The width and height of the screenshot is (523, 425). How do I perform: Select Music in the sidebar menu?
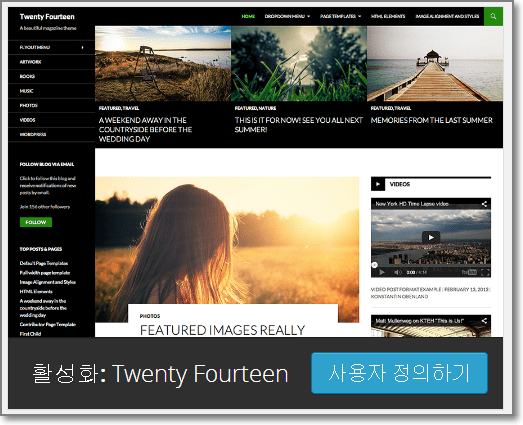click(x=26, y=91)
